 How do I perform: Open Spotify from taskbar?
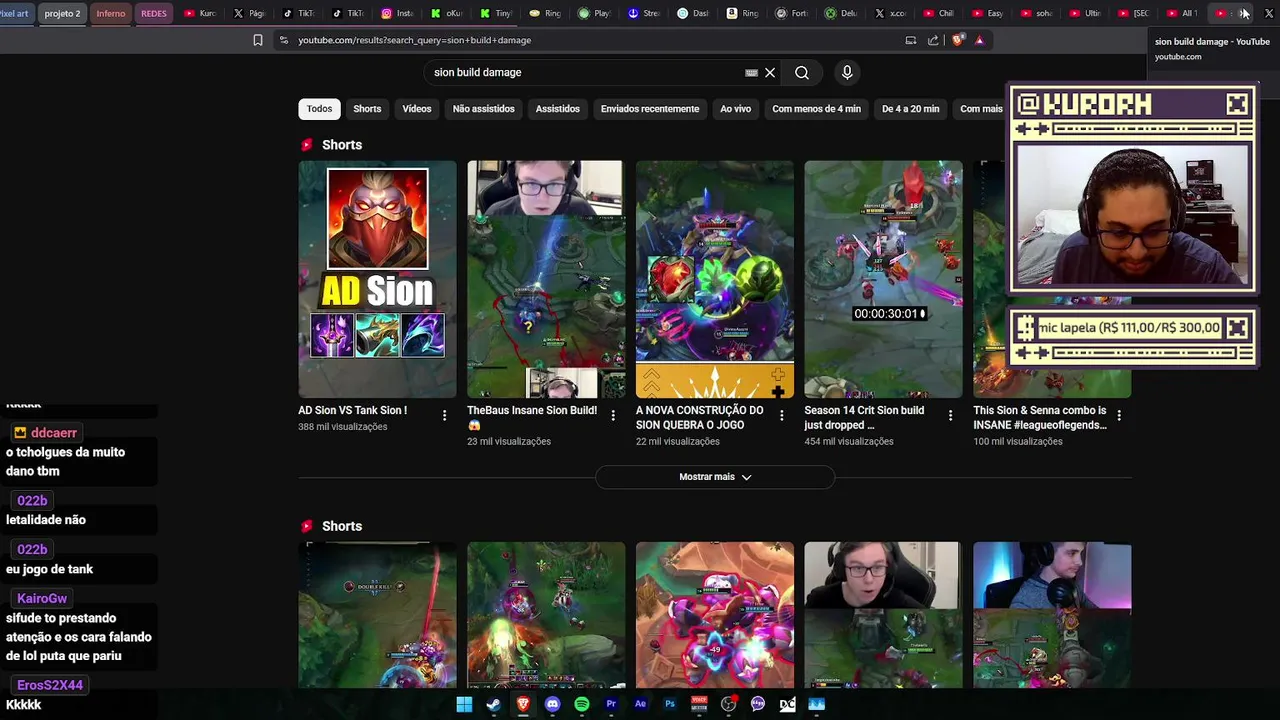click(x=582, y=704)
